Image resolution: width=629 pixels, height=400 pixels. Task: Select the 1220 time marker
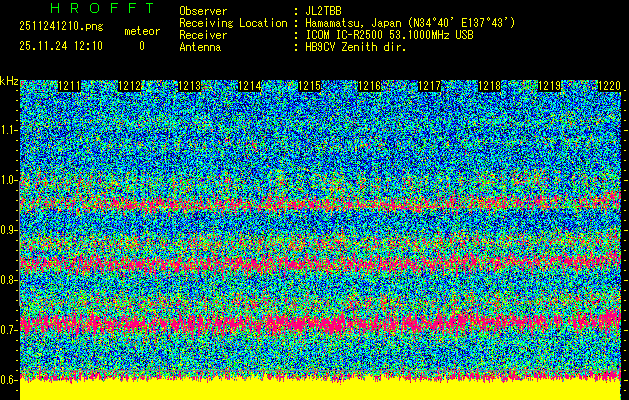click(x=610, y=87)
